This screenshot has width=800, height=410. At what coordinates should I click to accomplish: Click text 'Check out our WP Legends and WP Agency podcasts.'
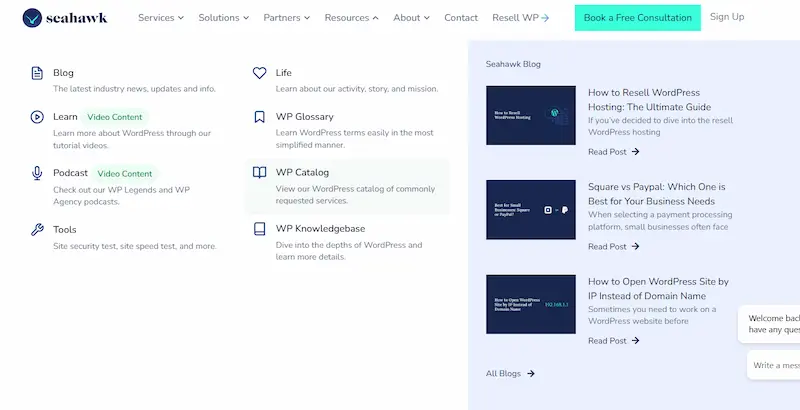[121, 196]
